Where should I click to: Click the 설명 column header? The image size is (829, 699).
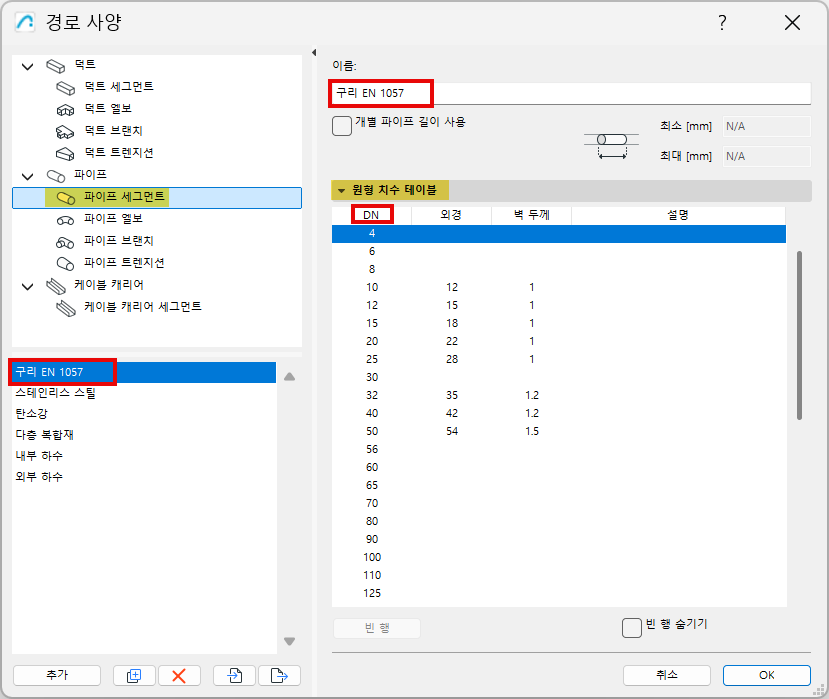click(x=678, y=215)
